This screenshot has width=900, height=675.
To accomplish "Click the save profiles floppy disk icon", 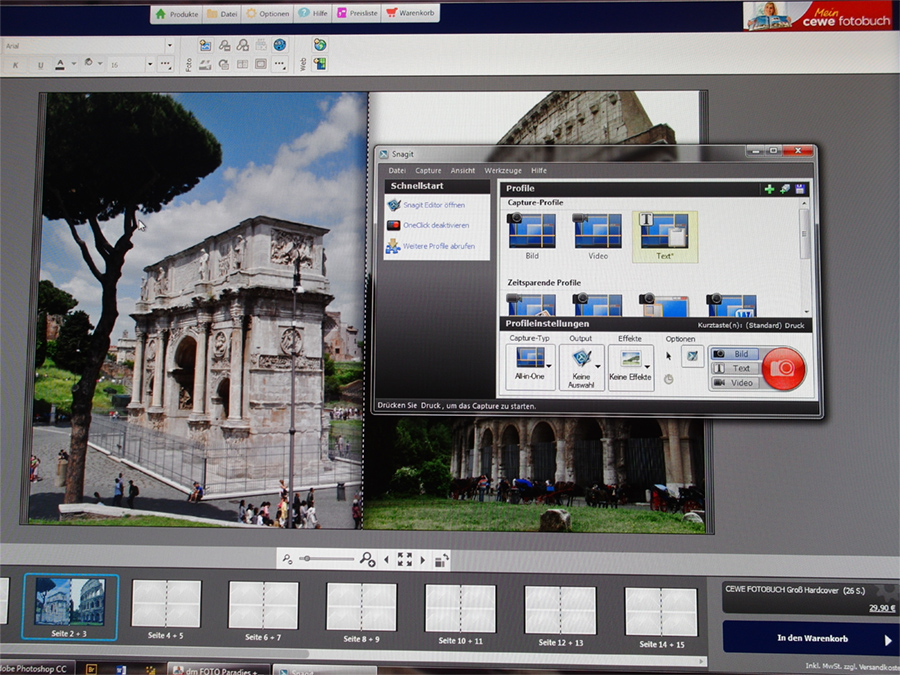I will click(800, 188).
